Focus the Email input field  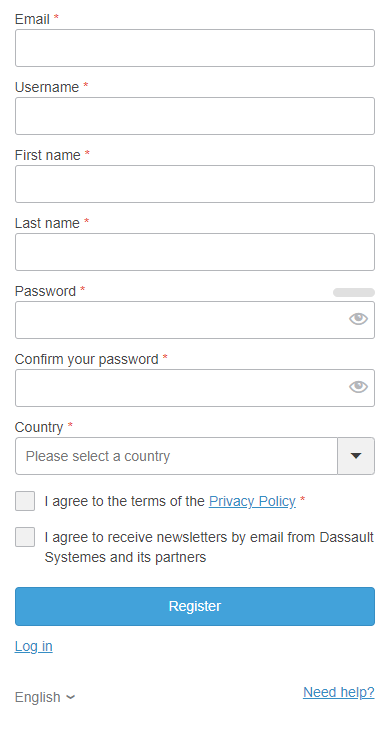(195, 48)
